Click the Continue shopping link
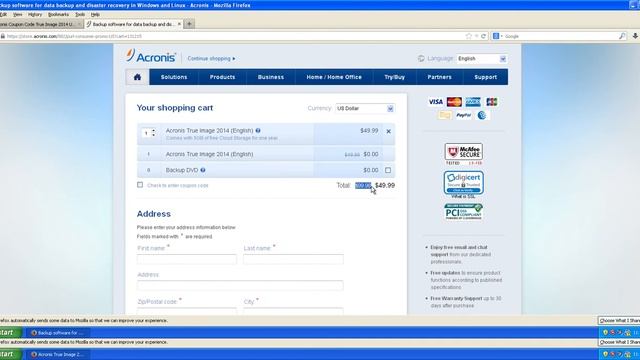This screenshot has height=360, width=640. click(211, 58)
